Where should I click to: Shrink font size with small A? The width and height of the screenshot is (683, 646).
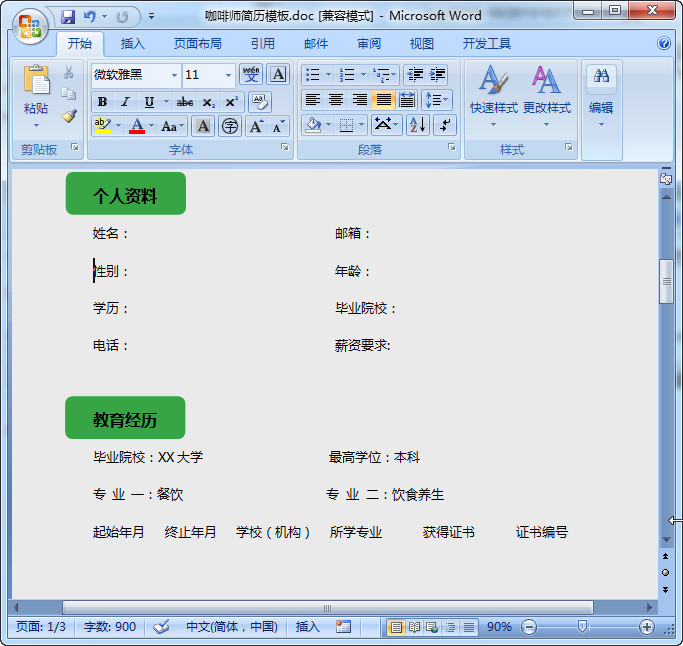tap(277, 126)
